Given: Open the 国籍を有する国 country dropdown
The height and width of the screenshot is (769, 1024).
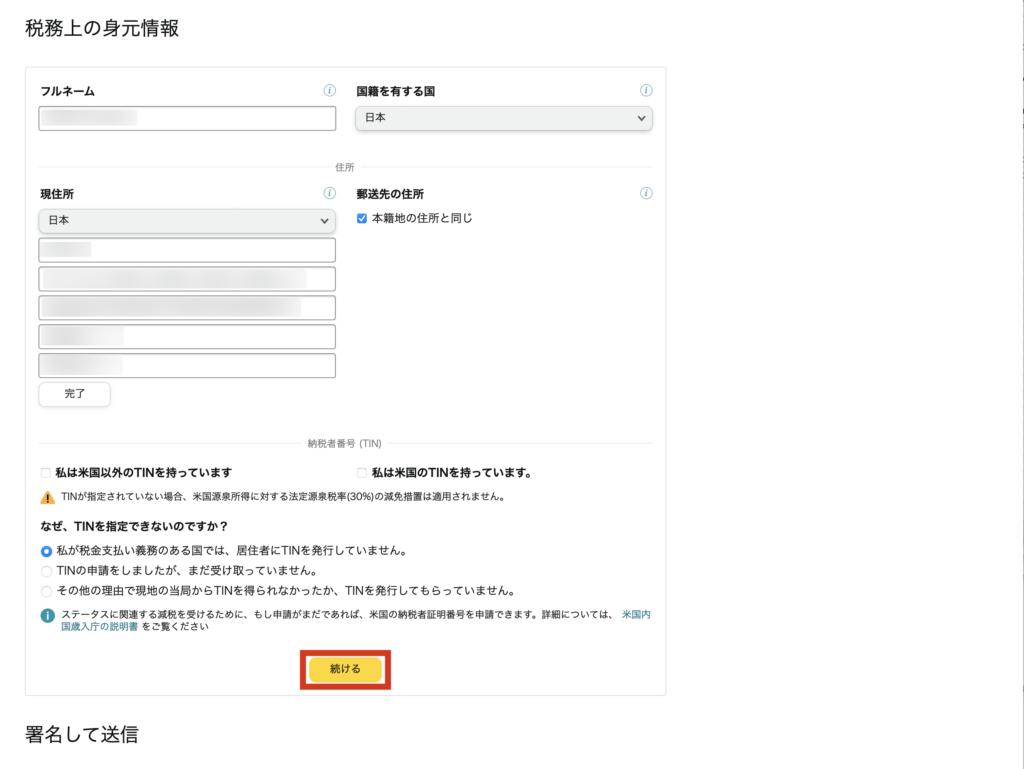Looking at the screenshot, I should click(x=504, y=119).
